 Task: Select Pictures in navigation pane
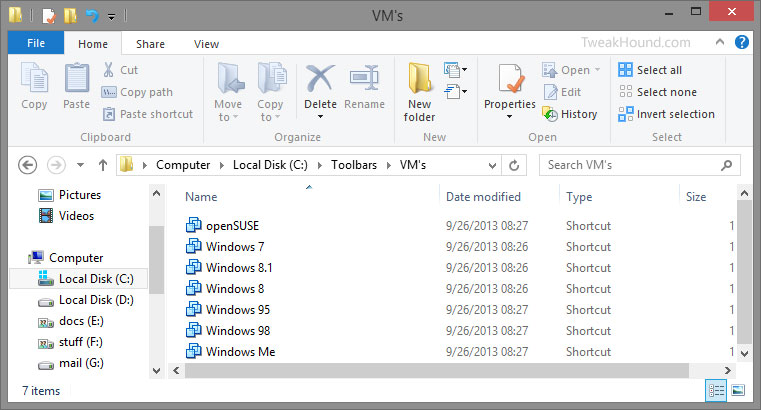pyautogui.click(x=70, y=195)
